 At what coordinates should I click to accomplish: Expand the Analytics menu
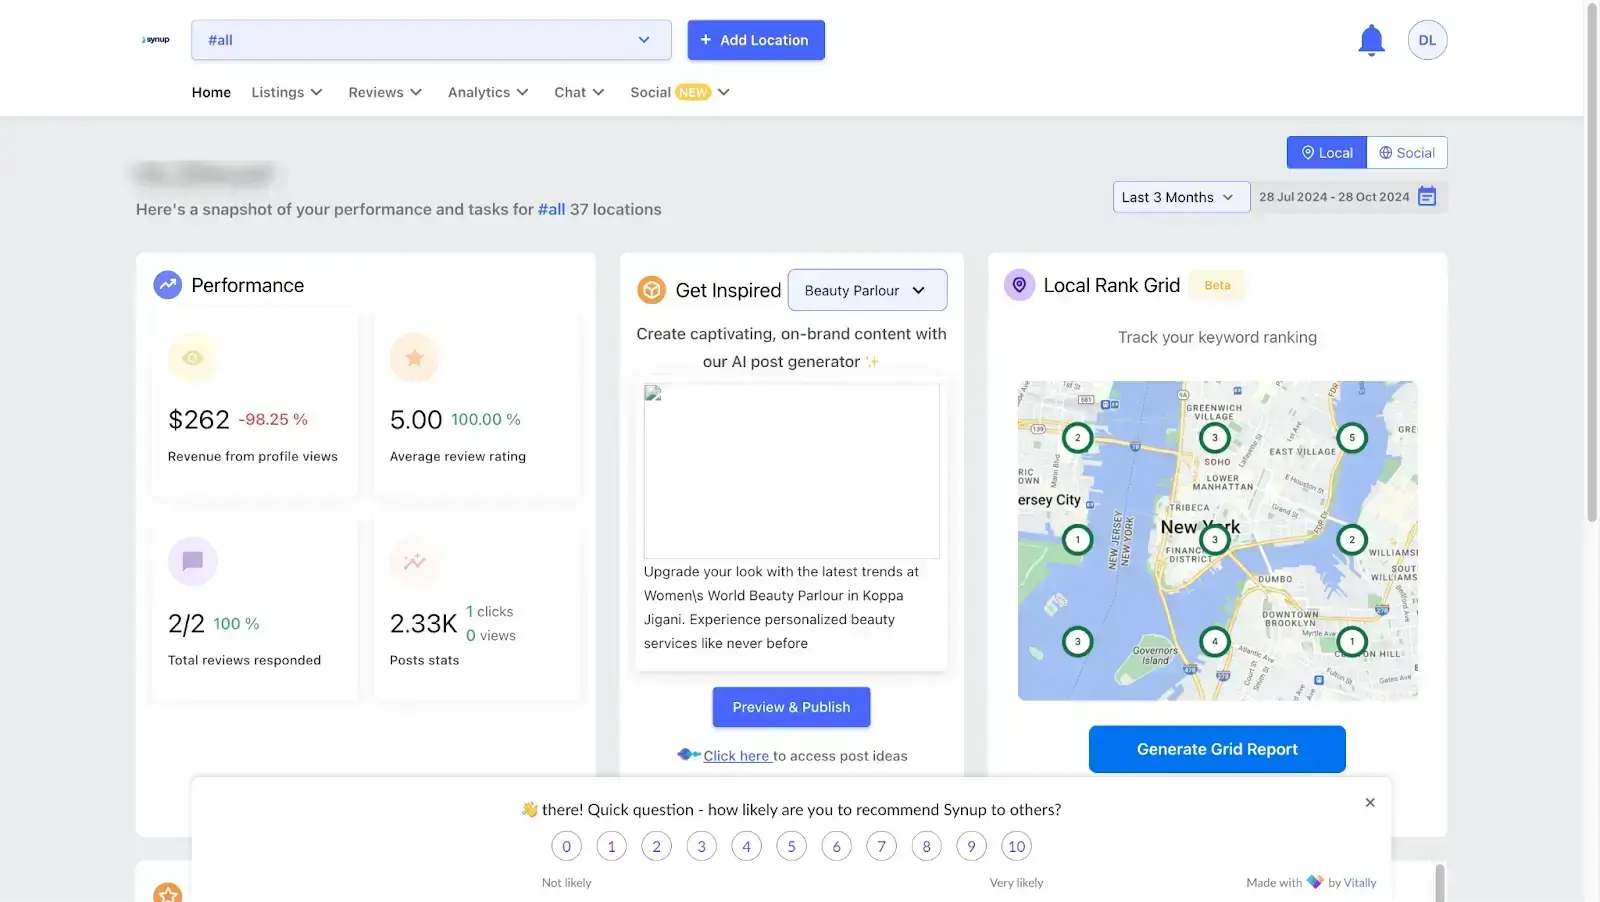488,92
